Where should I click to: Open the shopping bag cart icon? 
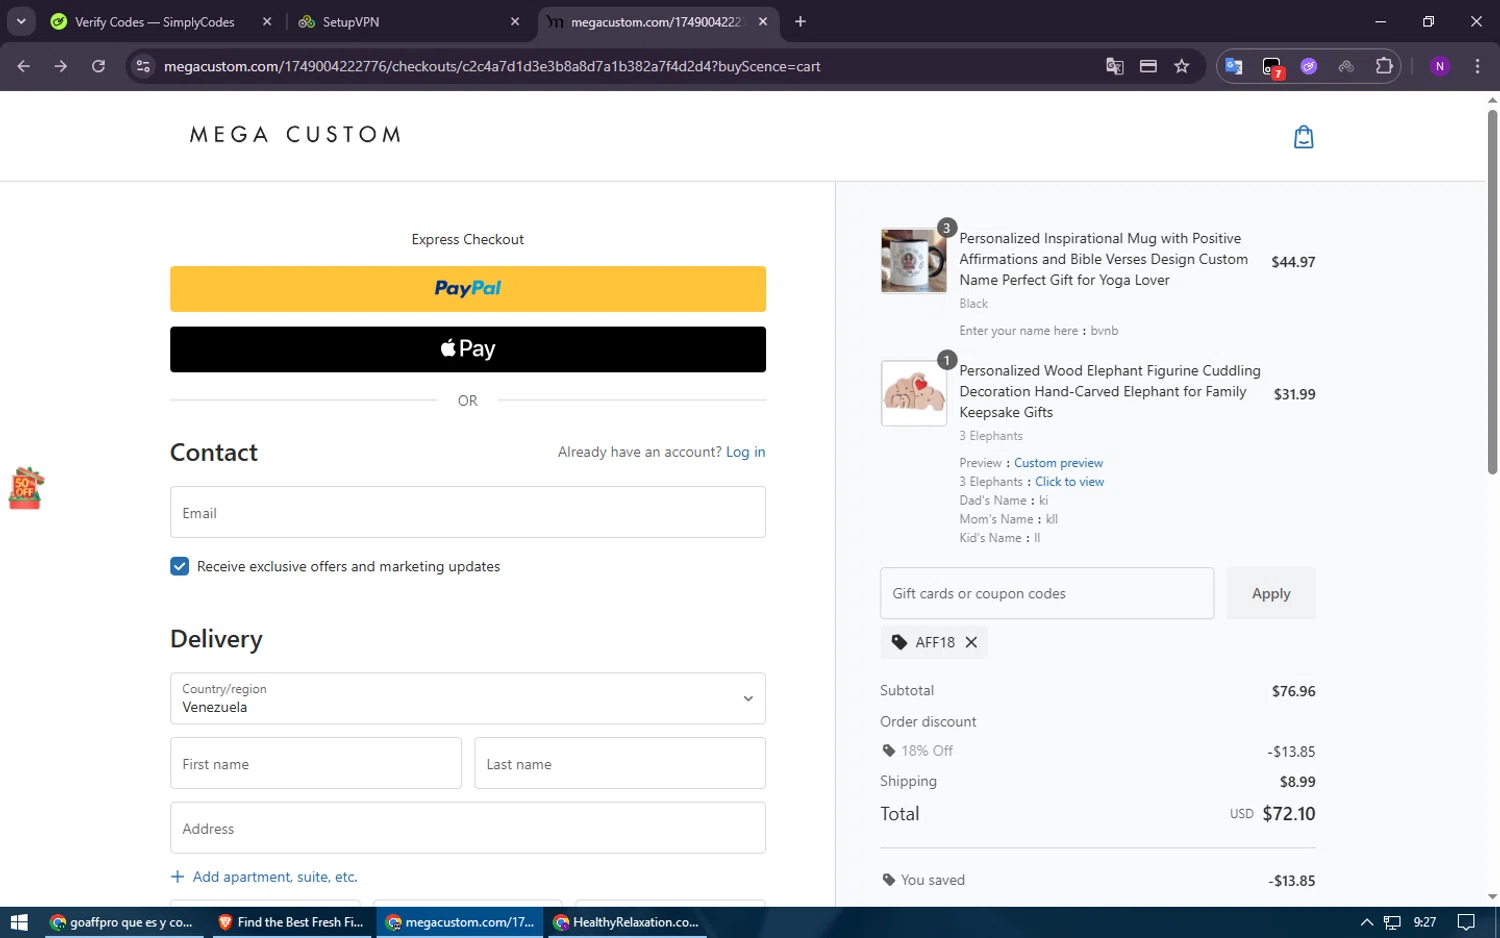coord(1303,137)
